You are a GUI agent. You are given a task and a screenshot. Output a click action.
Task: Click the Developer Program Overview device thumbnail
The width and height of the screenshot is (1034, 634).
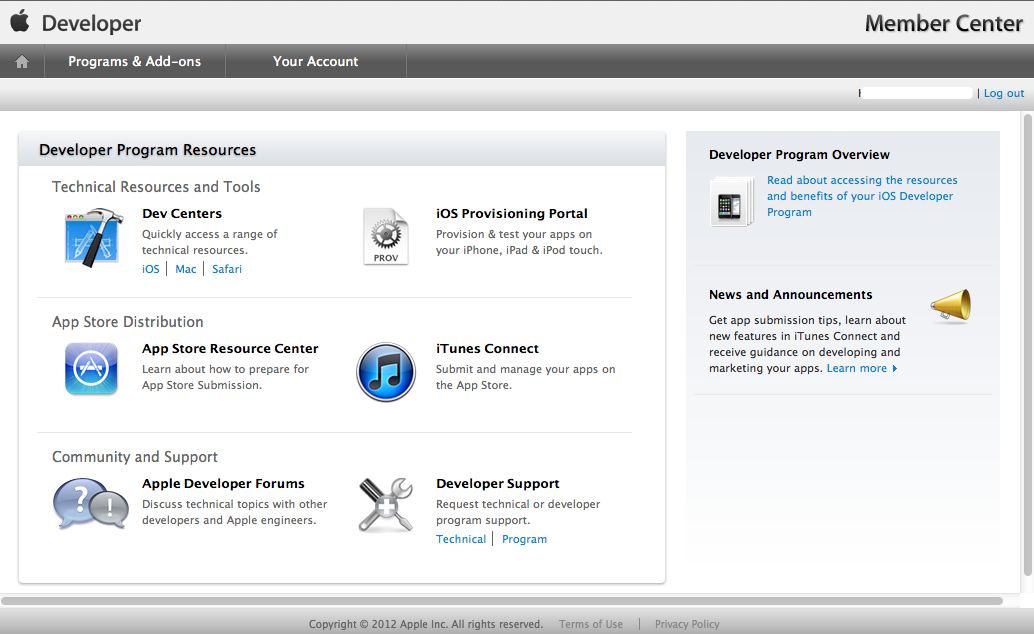pyautogui.click(x=732, y=202)
